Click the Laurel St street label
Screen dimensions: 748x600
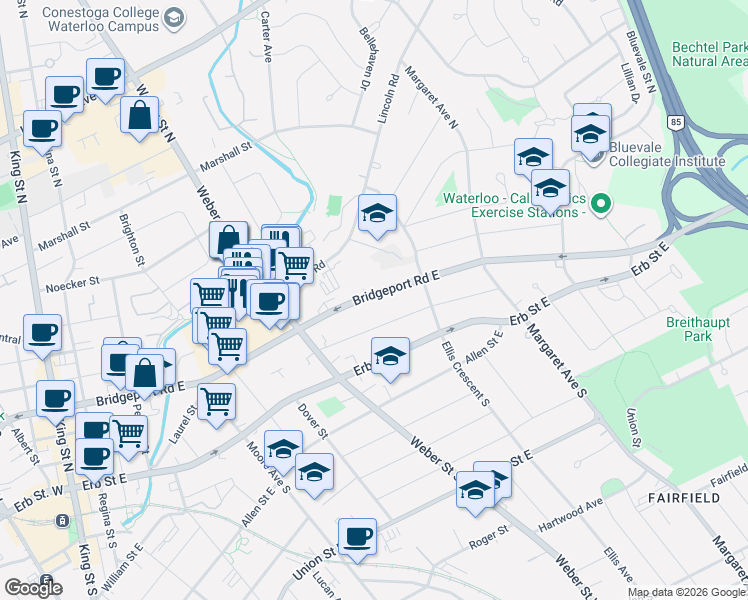(x=183, y=424)
